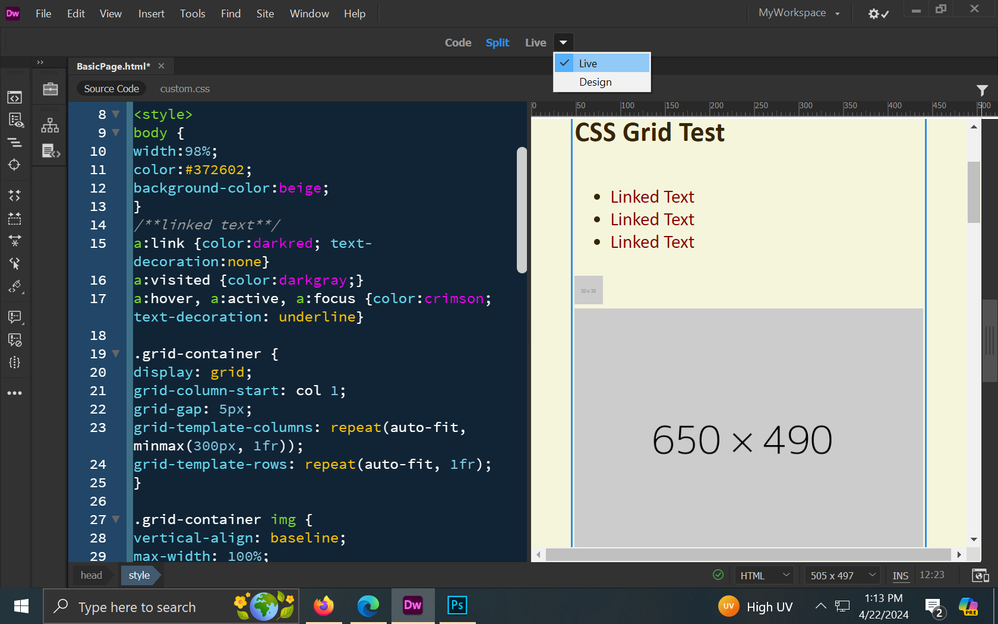Viewport: 998px width, 624px height.
Task: Activate the Inspect crosshair tool
Action: pyautogui.click(x=14, y=165)
